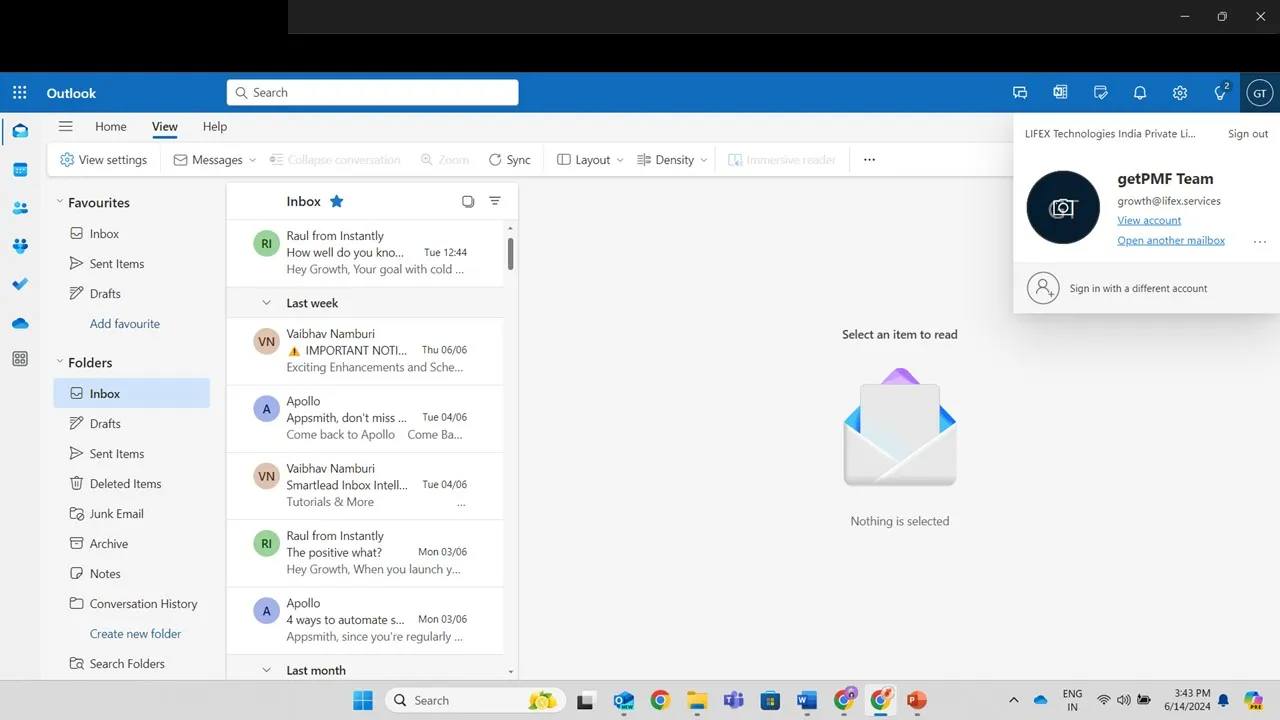
Task: Open the app launcher grid icon
Action: point(19,93)
